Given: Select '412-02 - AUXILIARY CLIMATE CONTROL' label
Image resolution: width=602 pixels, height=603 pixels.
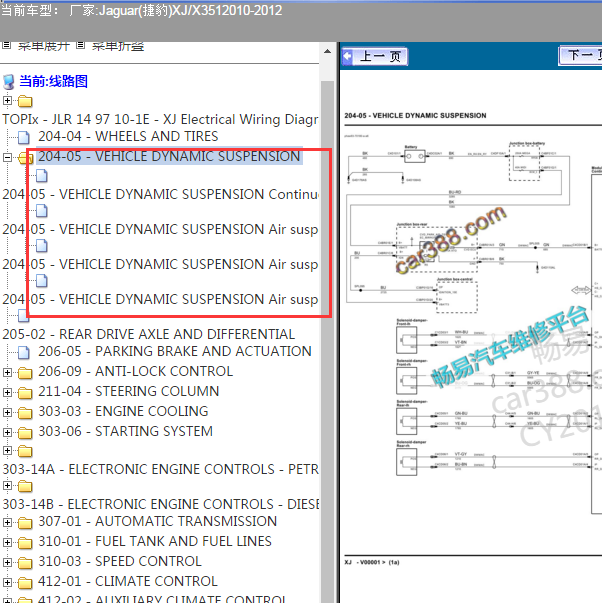Looking at the screenshot, I should click(x=162, y=599).
